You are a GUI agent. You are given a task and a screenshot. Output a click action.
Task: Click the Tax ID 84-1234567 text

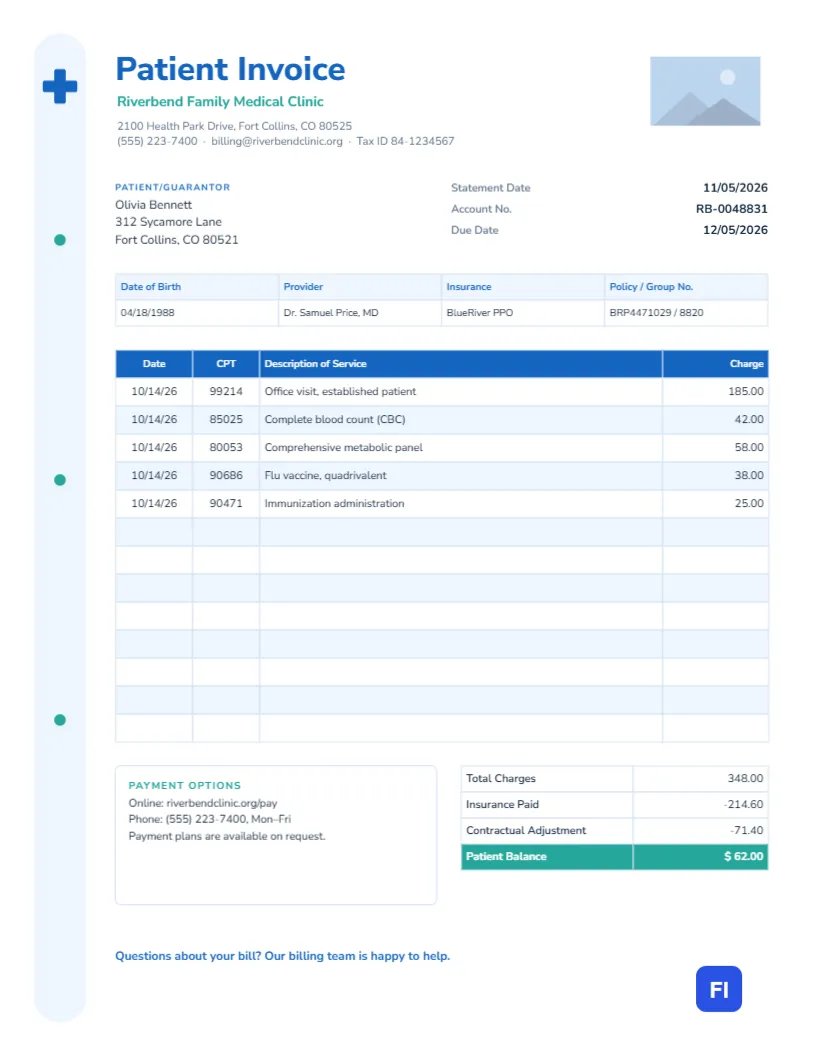click(405, 141)
